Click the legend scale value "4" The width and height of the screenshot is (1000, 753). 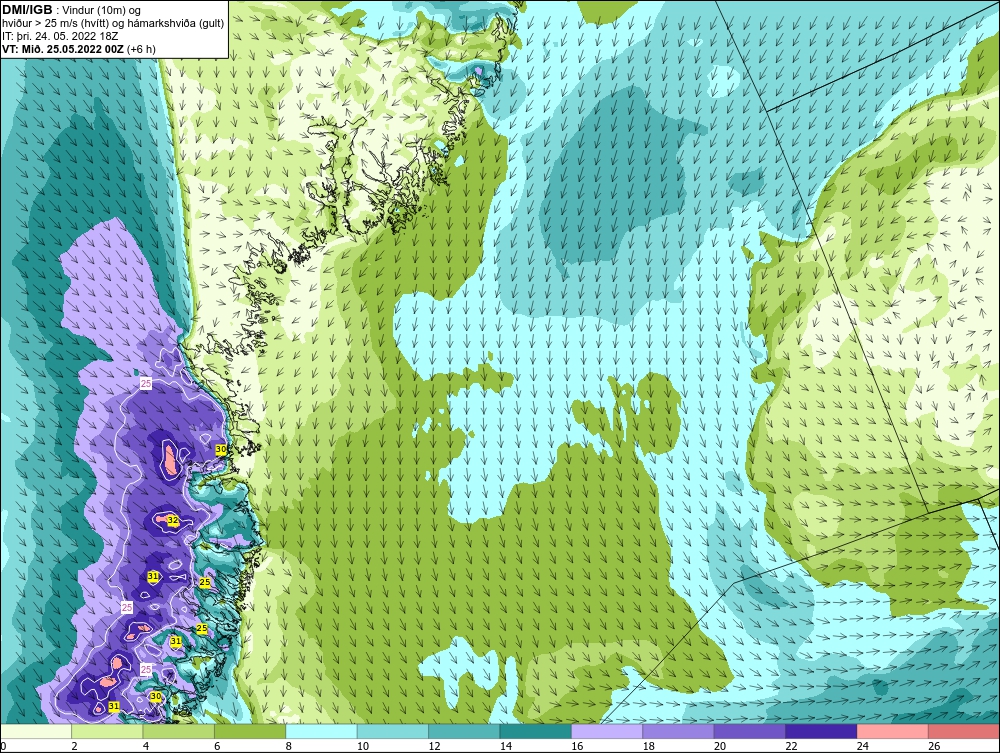pos(146,746)
